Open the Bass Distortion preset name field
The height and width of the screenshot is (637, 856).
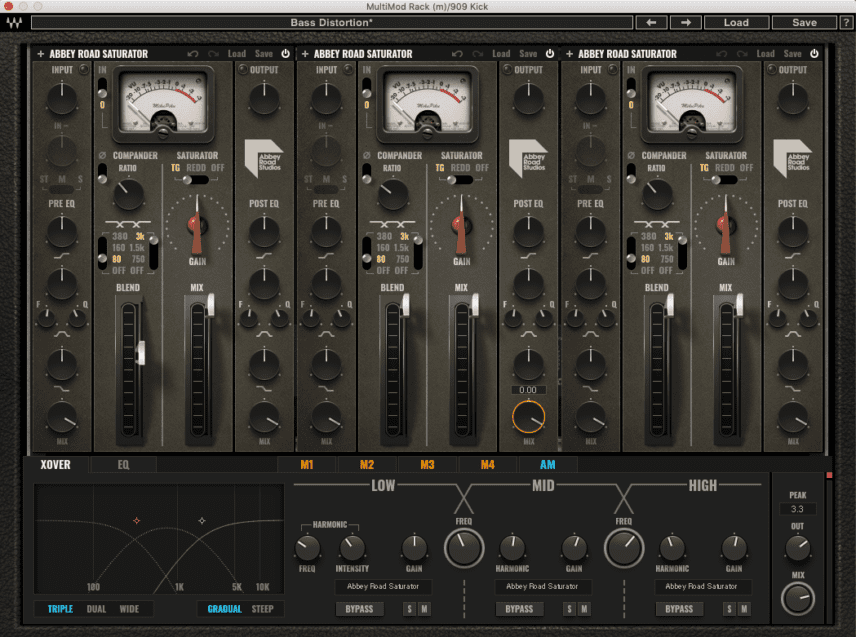332,22
